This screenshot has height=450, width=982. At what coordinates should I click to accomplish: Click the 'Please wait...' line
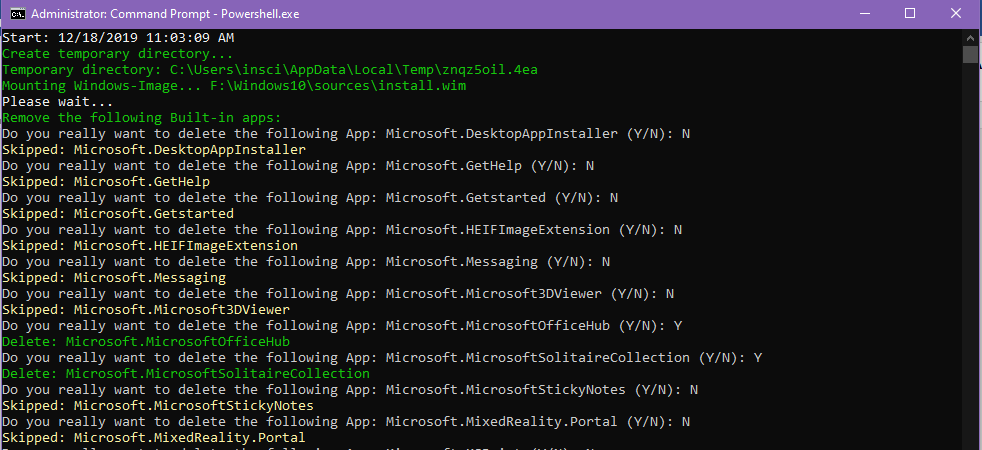pyautogui.click(x=58, y=102)
